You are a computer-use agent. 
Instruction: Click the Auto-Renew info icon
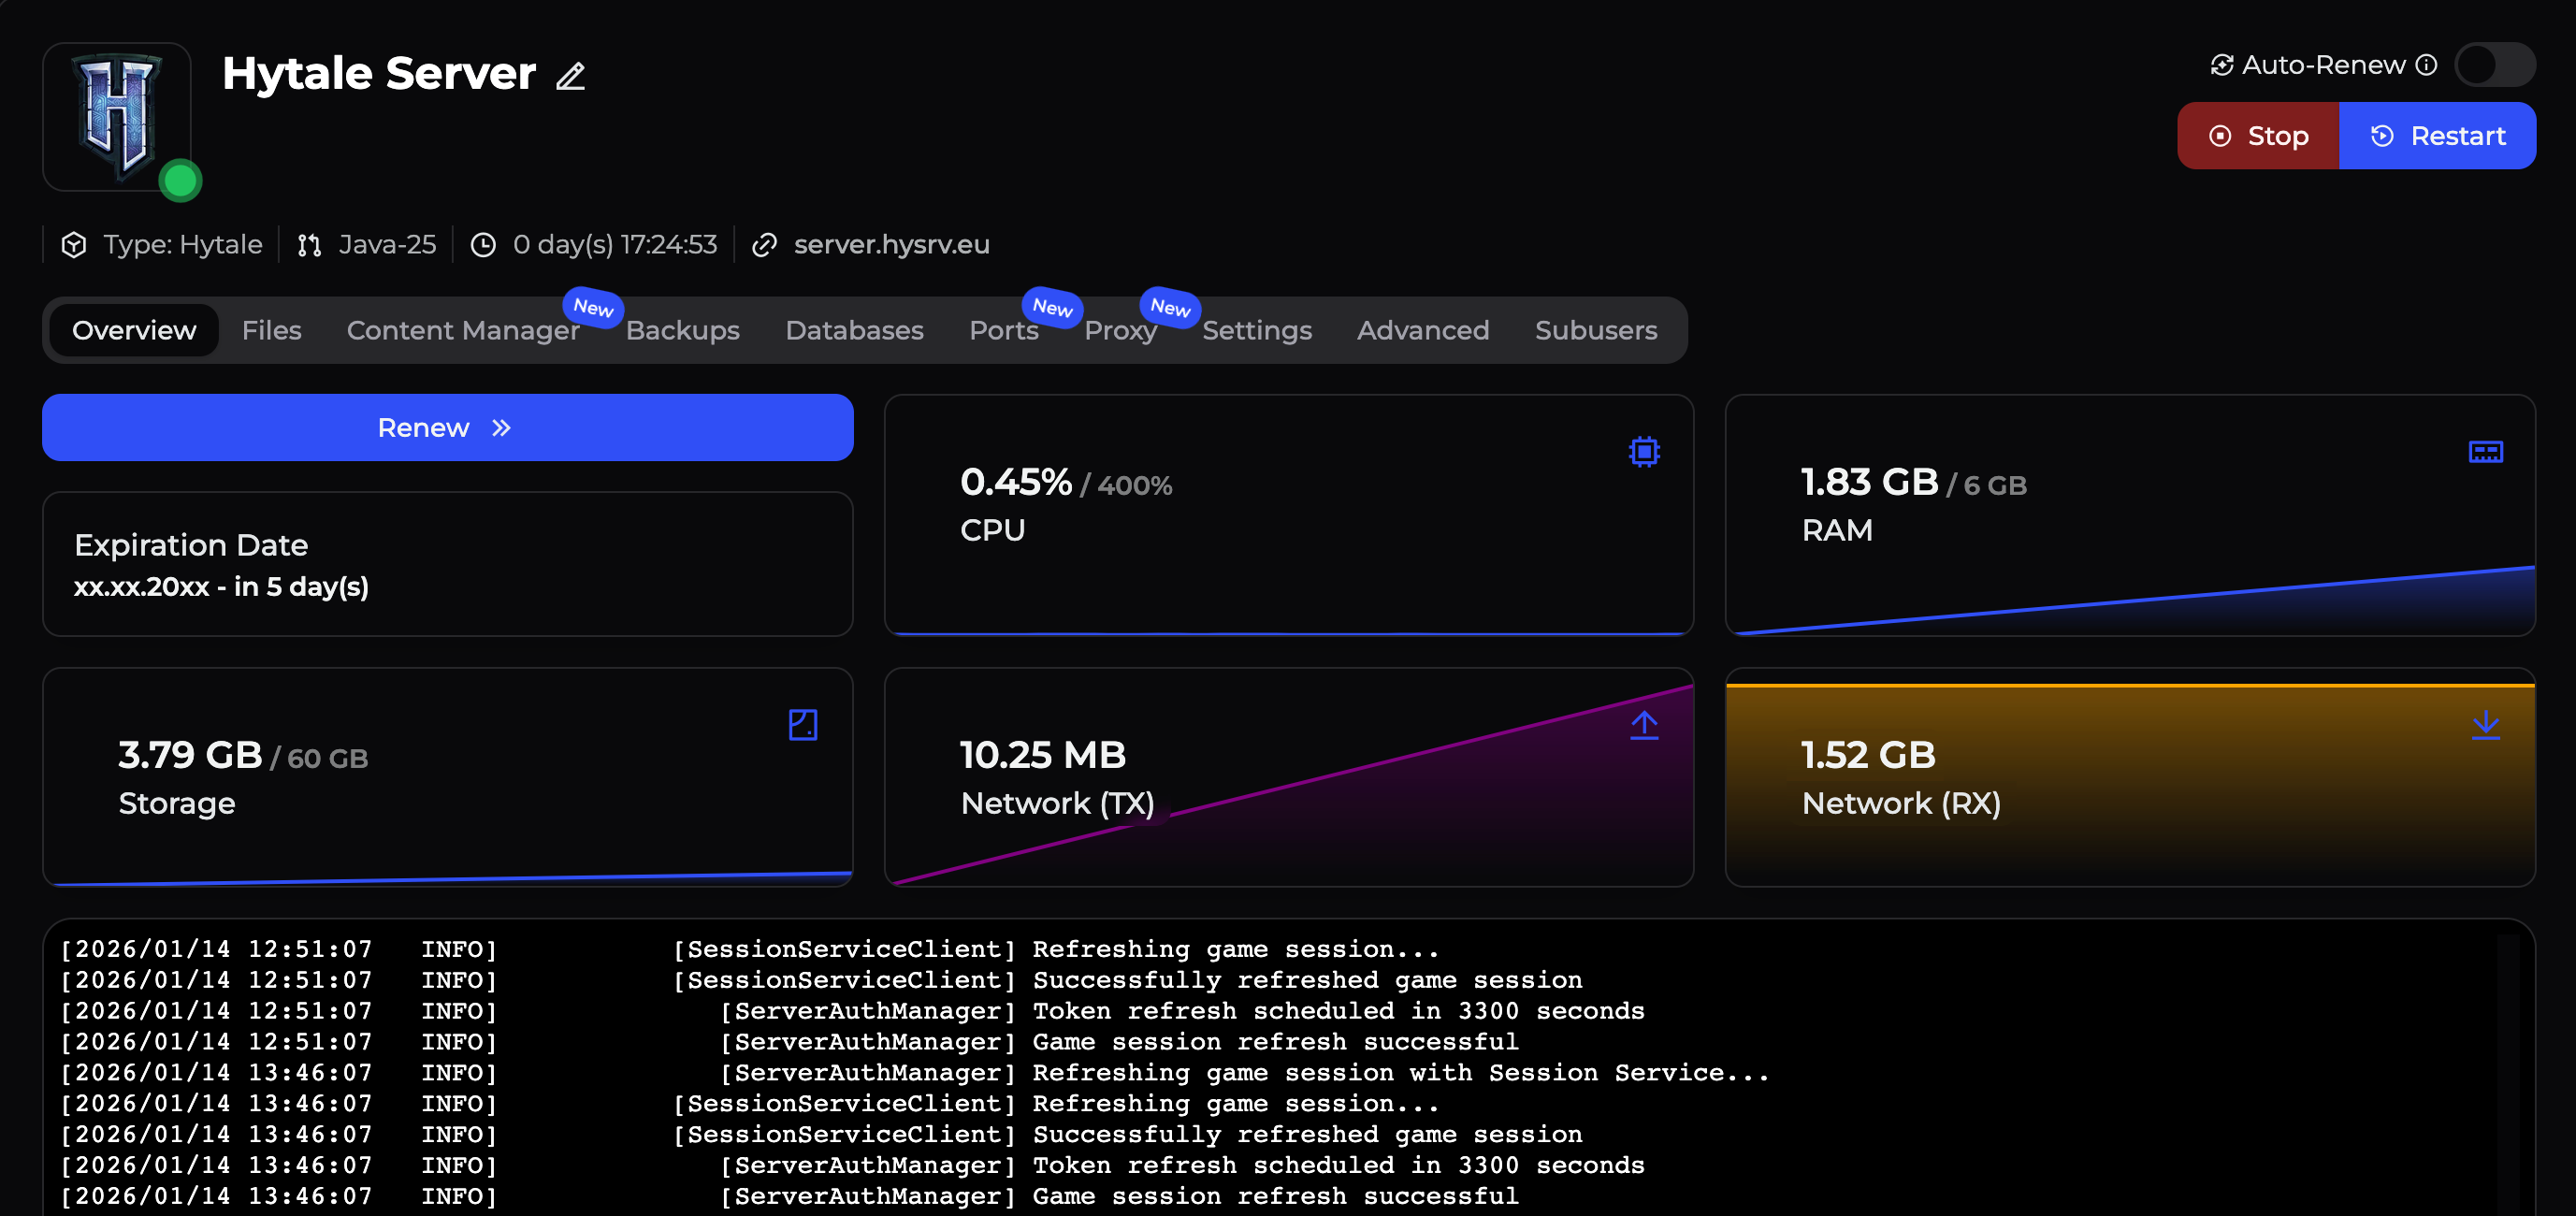[2426, 65]
